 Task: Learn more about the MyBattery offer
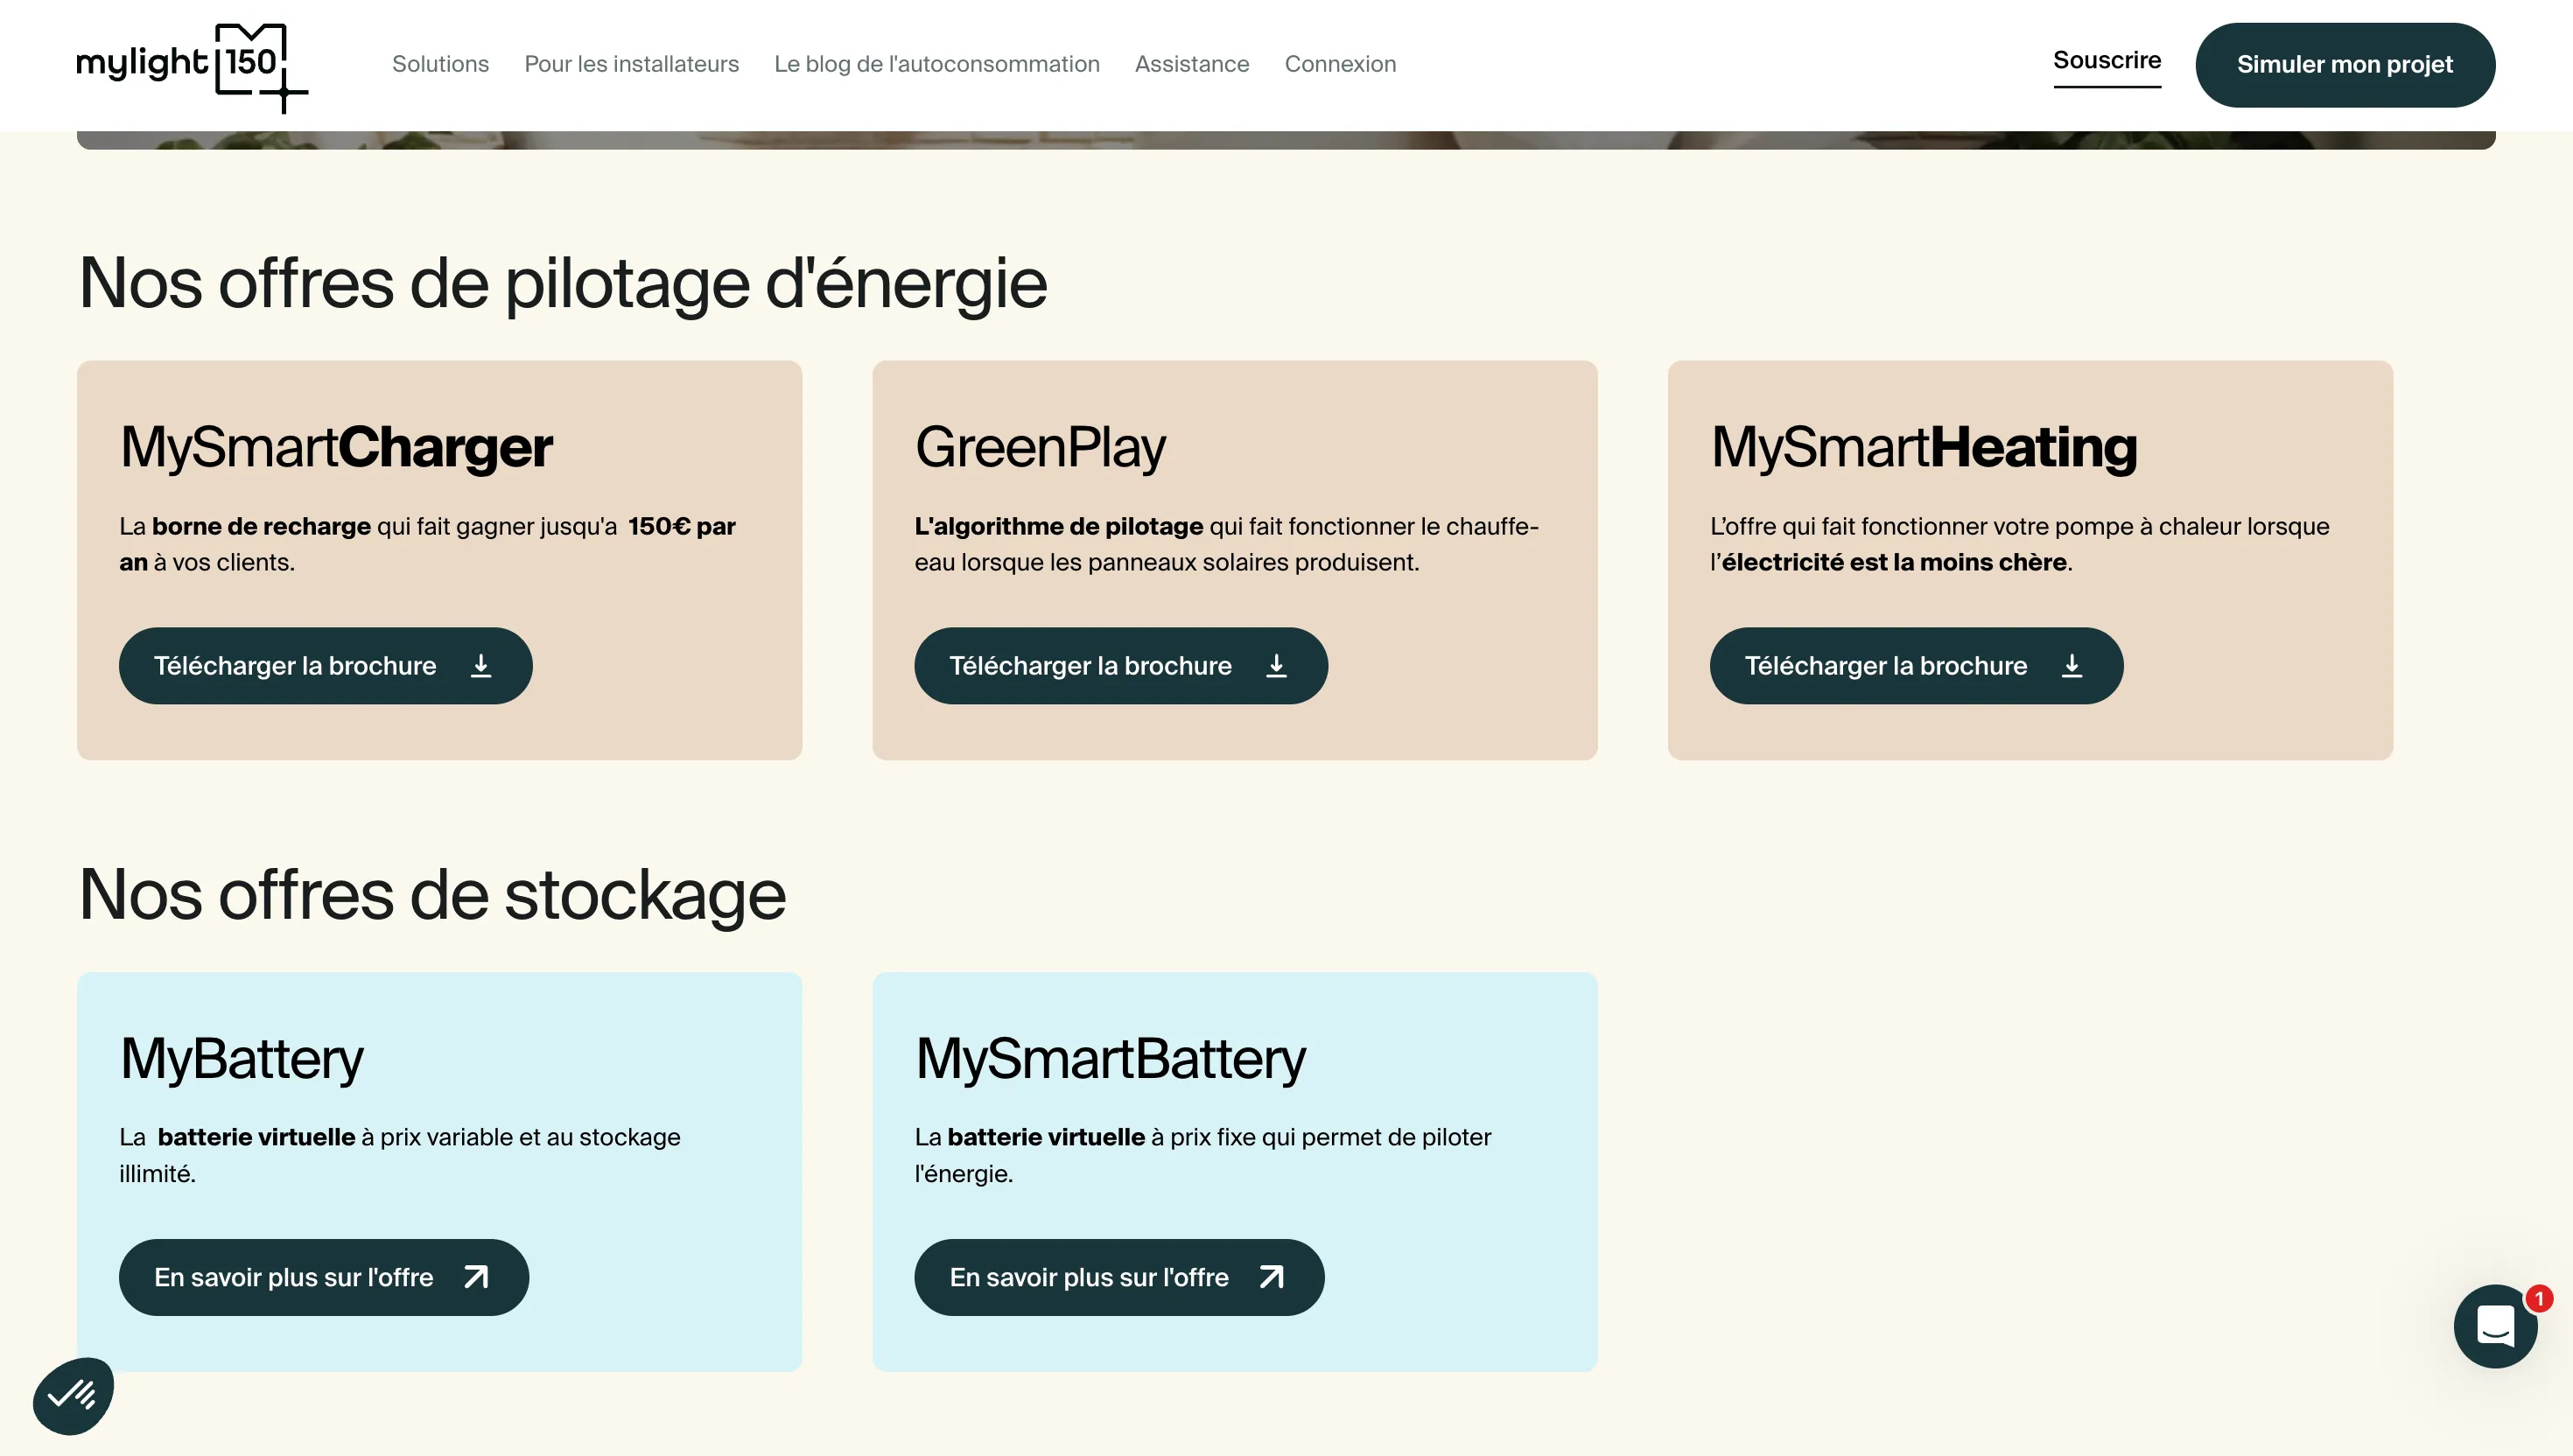(x=323, y=1277)
